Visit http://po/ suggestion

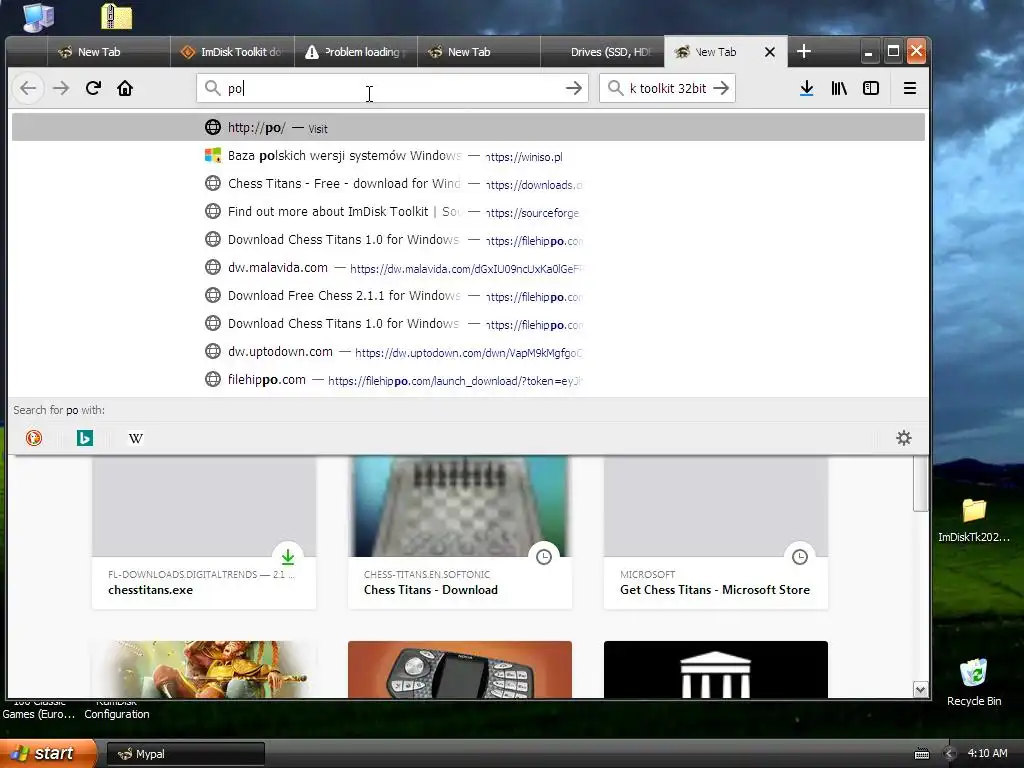(x=468, y=127)
